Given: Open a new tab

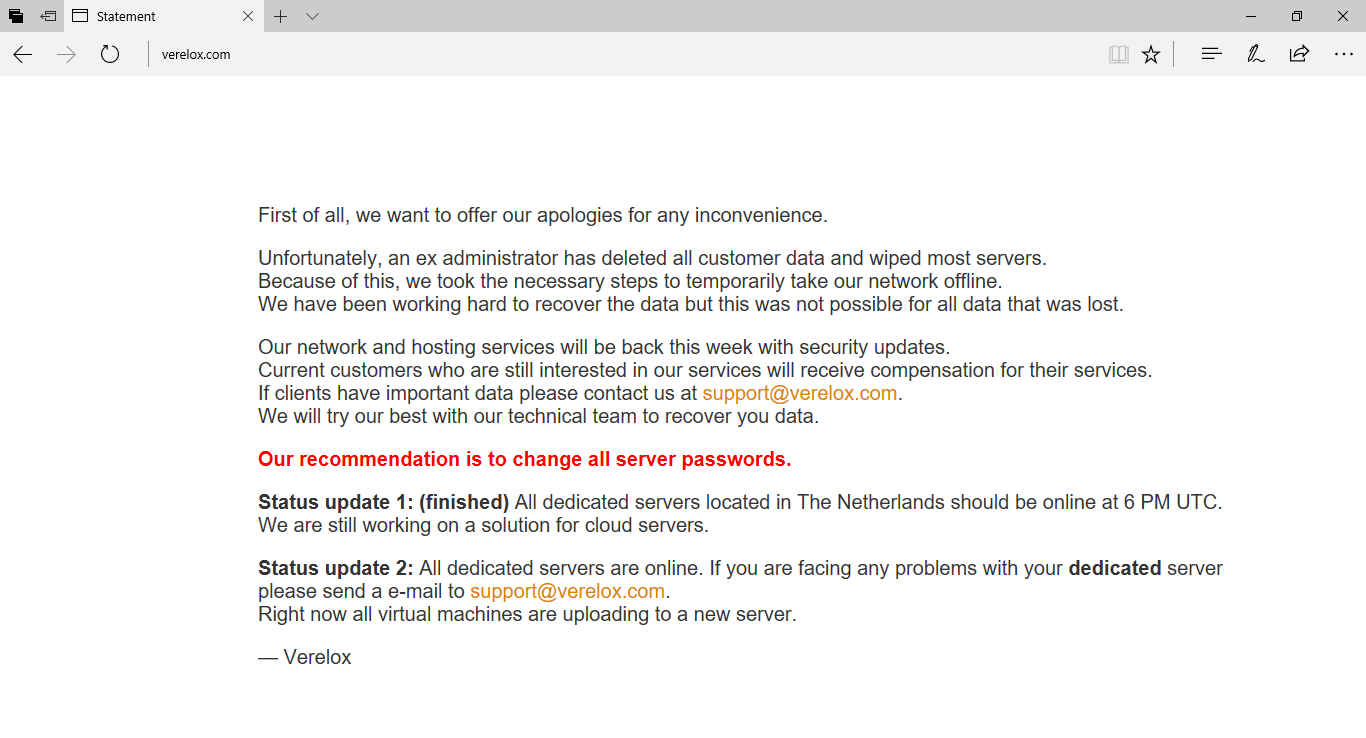Looking at the screenshot, I should pyautogui.click(x=281, y=16).
